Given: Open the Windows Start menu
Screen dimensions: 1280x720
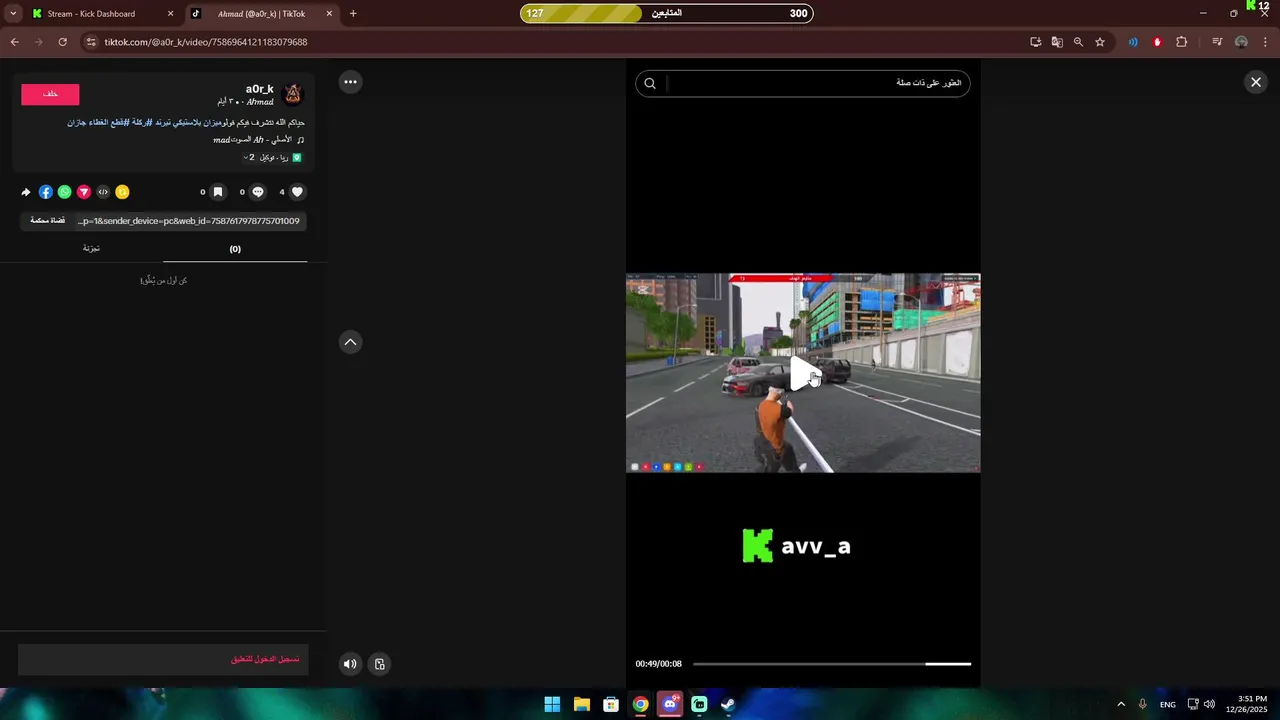Looking at the screenshot, I should pyautogui.click(x=552, y=704).
